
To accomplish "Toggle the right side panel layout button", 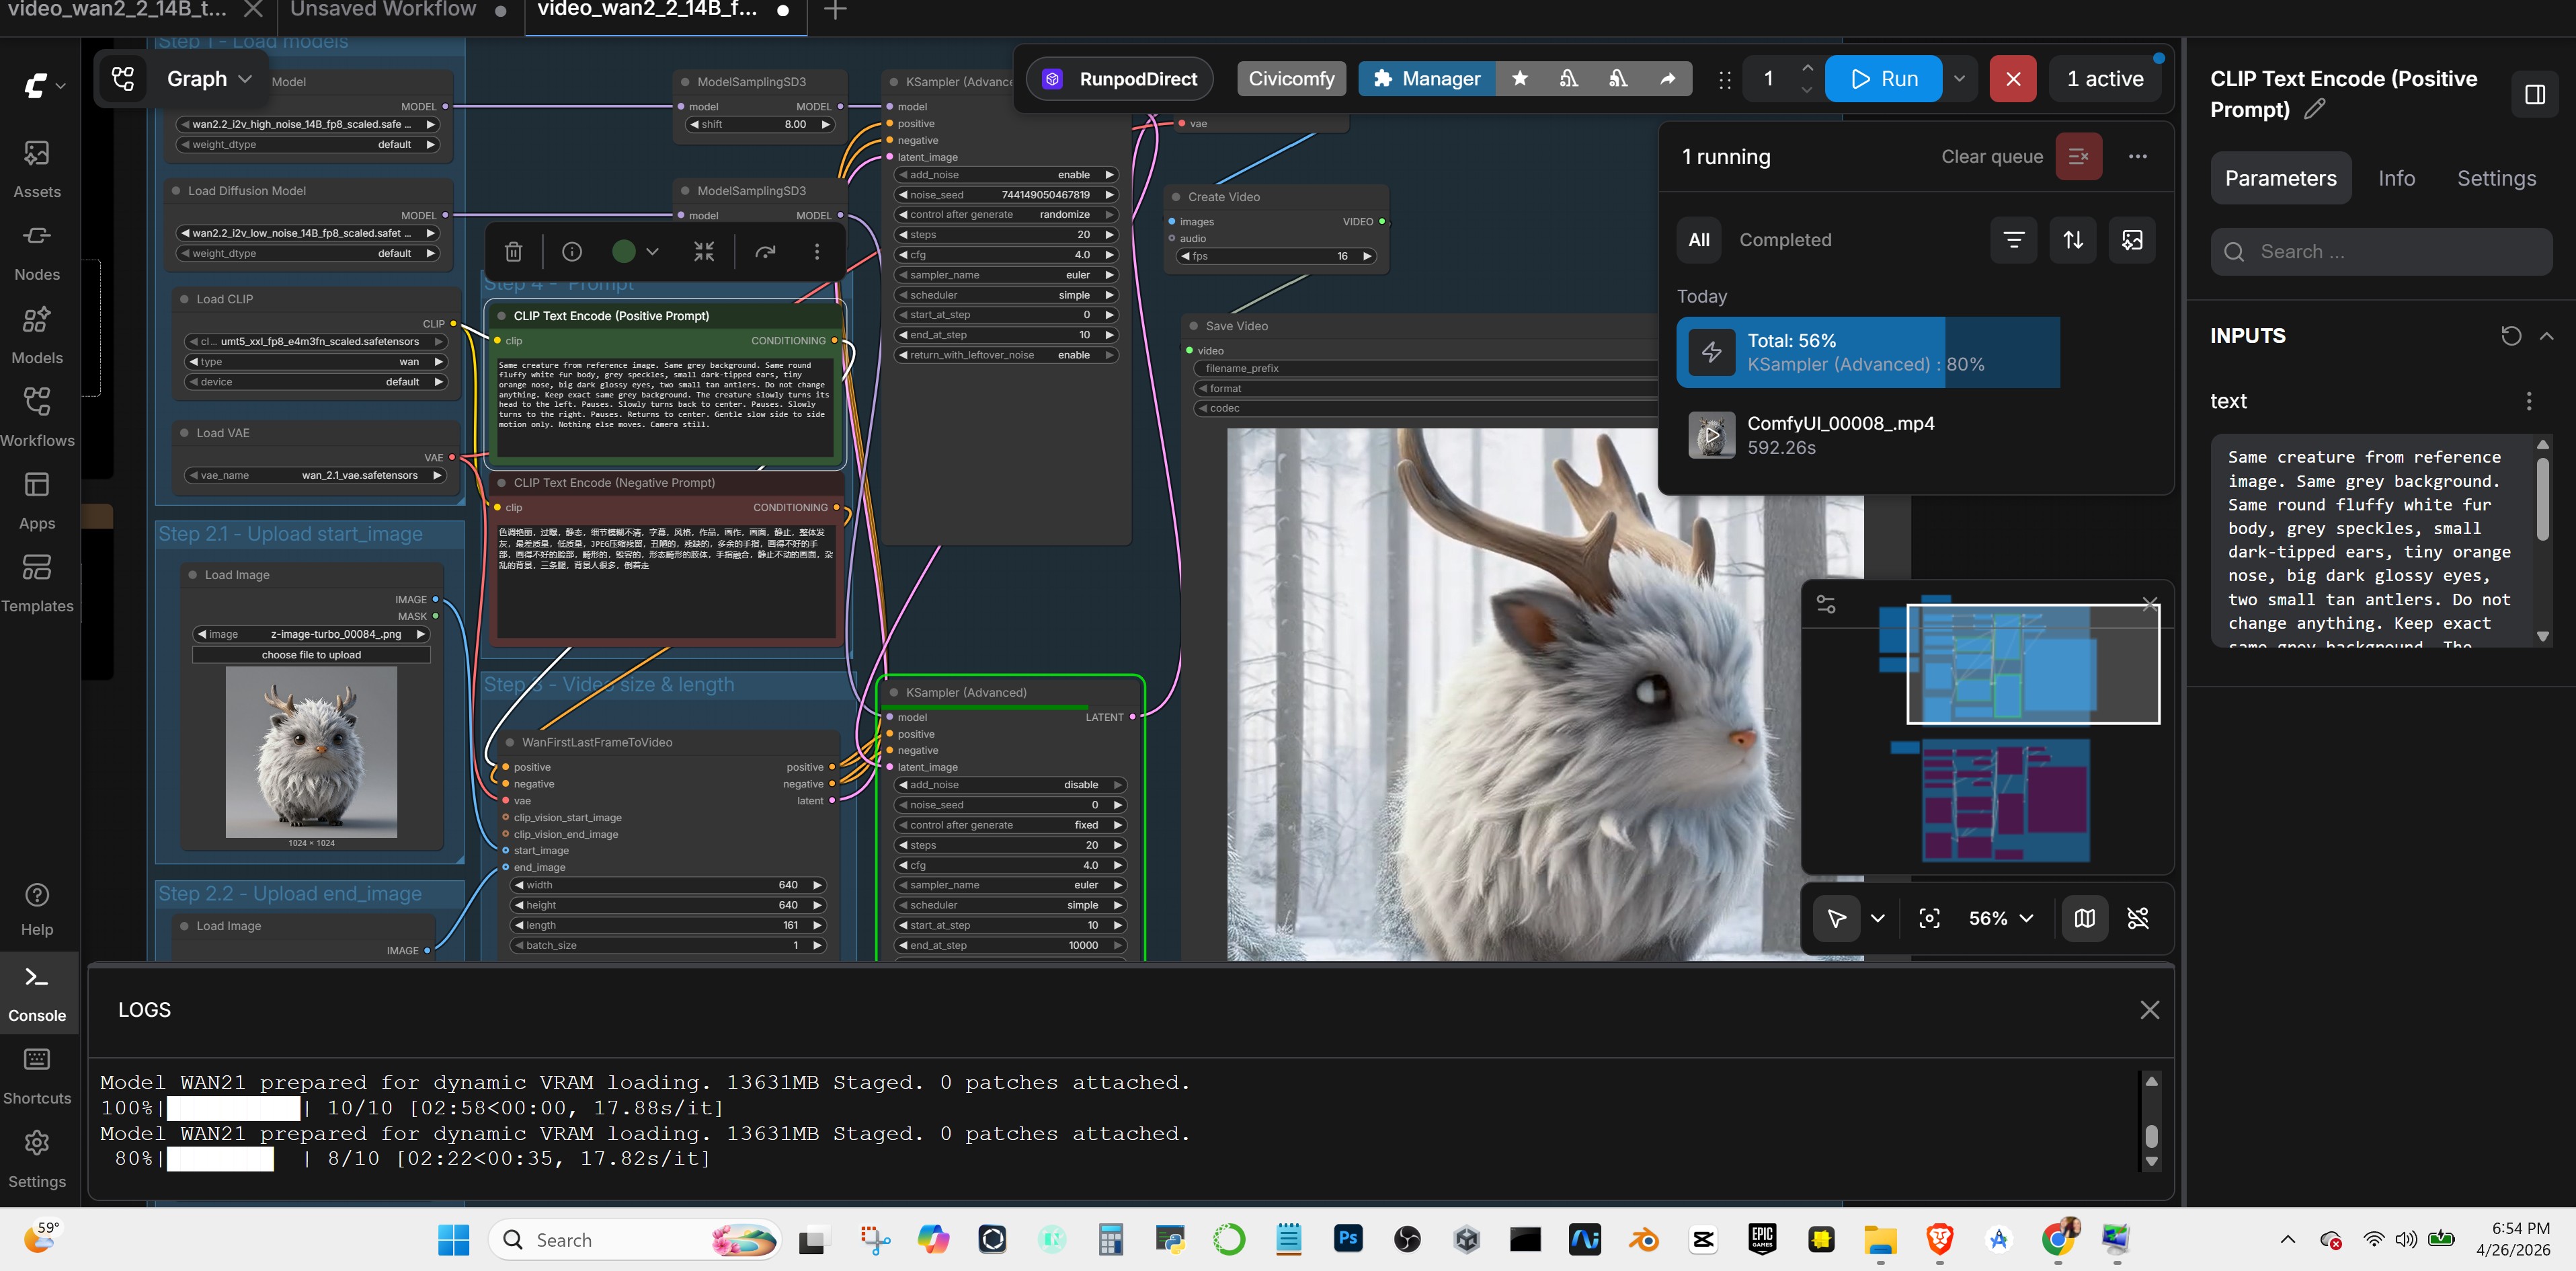I will pos(2535,94).
